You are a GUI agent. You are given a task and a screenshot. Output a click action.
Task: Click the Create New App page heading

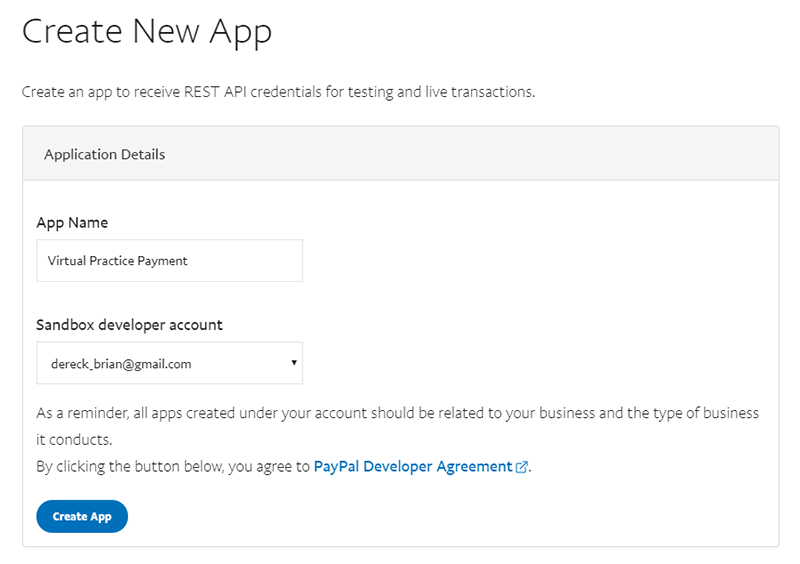[x=147, y=32]
